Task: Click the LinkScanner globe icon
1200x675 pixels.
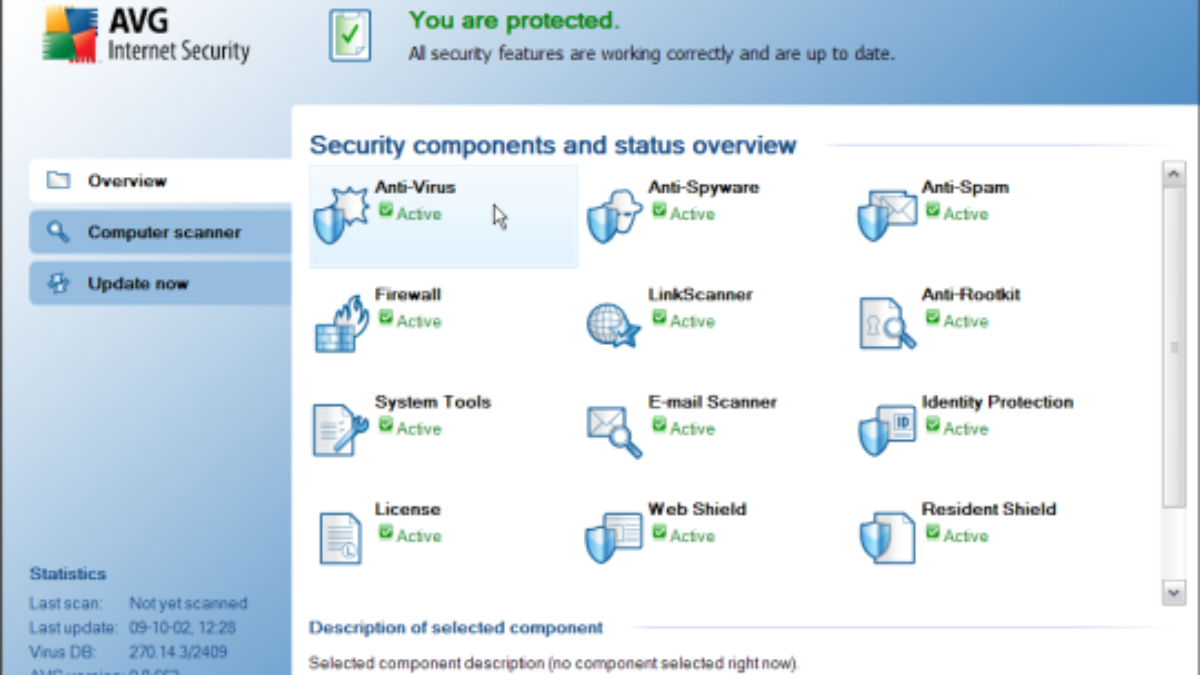Action: point(613,323)
